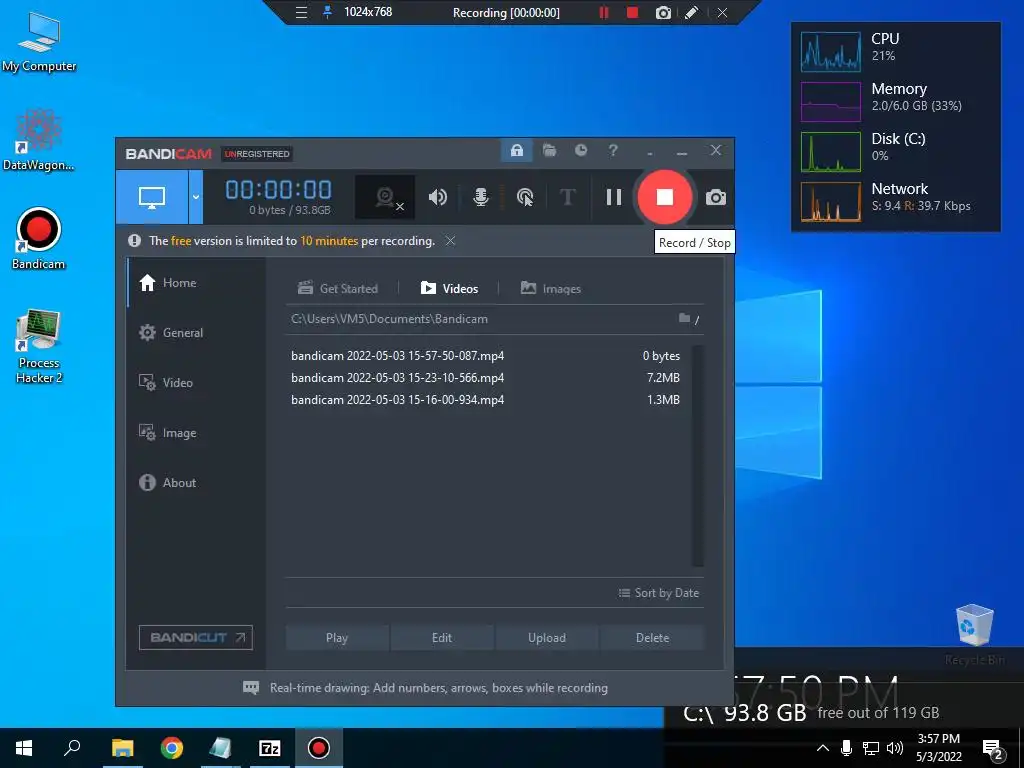
Task: Show hidden system tray icons chevron
Action: (x=823, y=748)
